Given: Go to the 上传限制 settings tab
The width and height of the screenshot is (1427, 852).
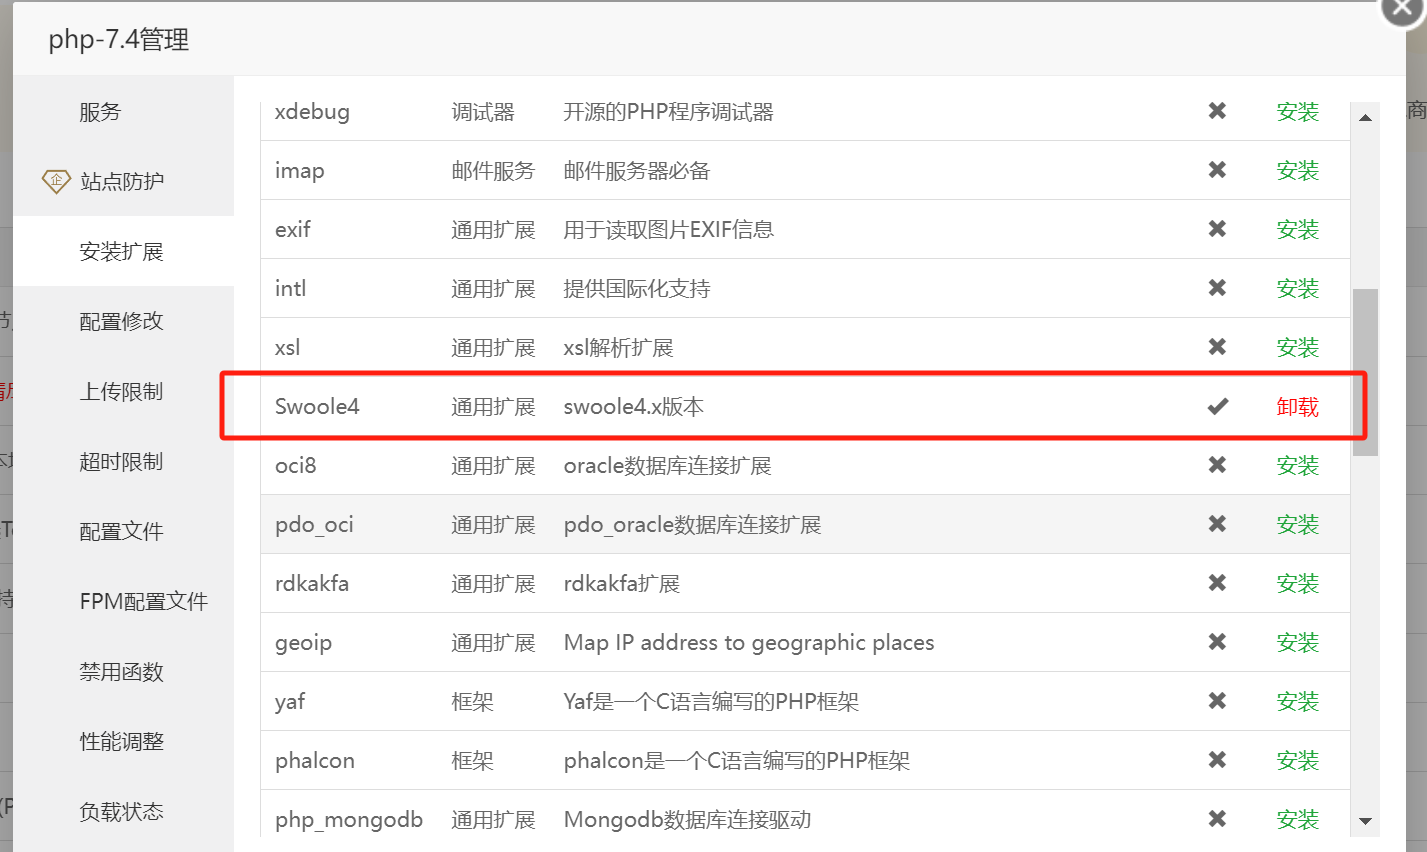Looking at the screenshot, I should (x=124, y=391).
